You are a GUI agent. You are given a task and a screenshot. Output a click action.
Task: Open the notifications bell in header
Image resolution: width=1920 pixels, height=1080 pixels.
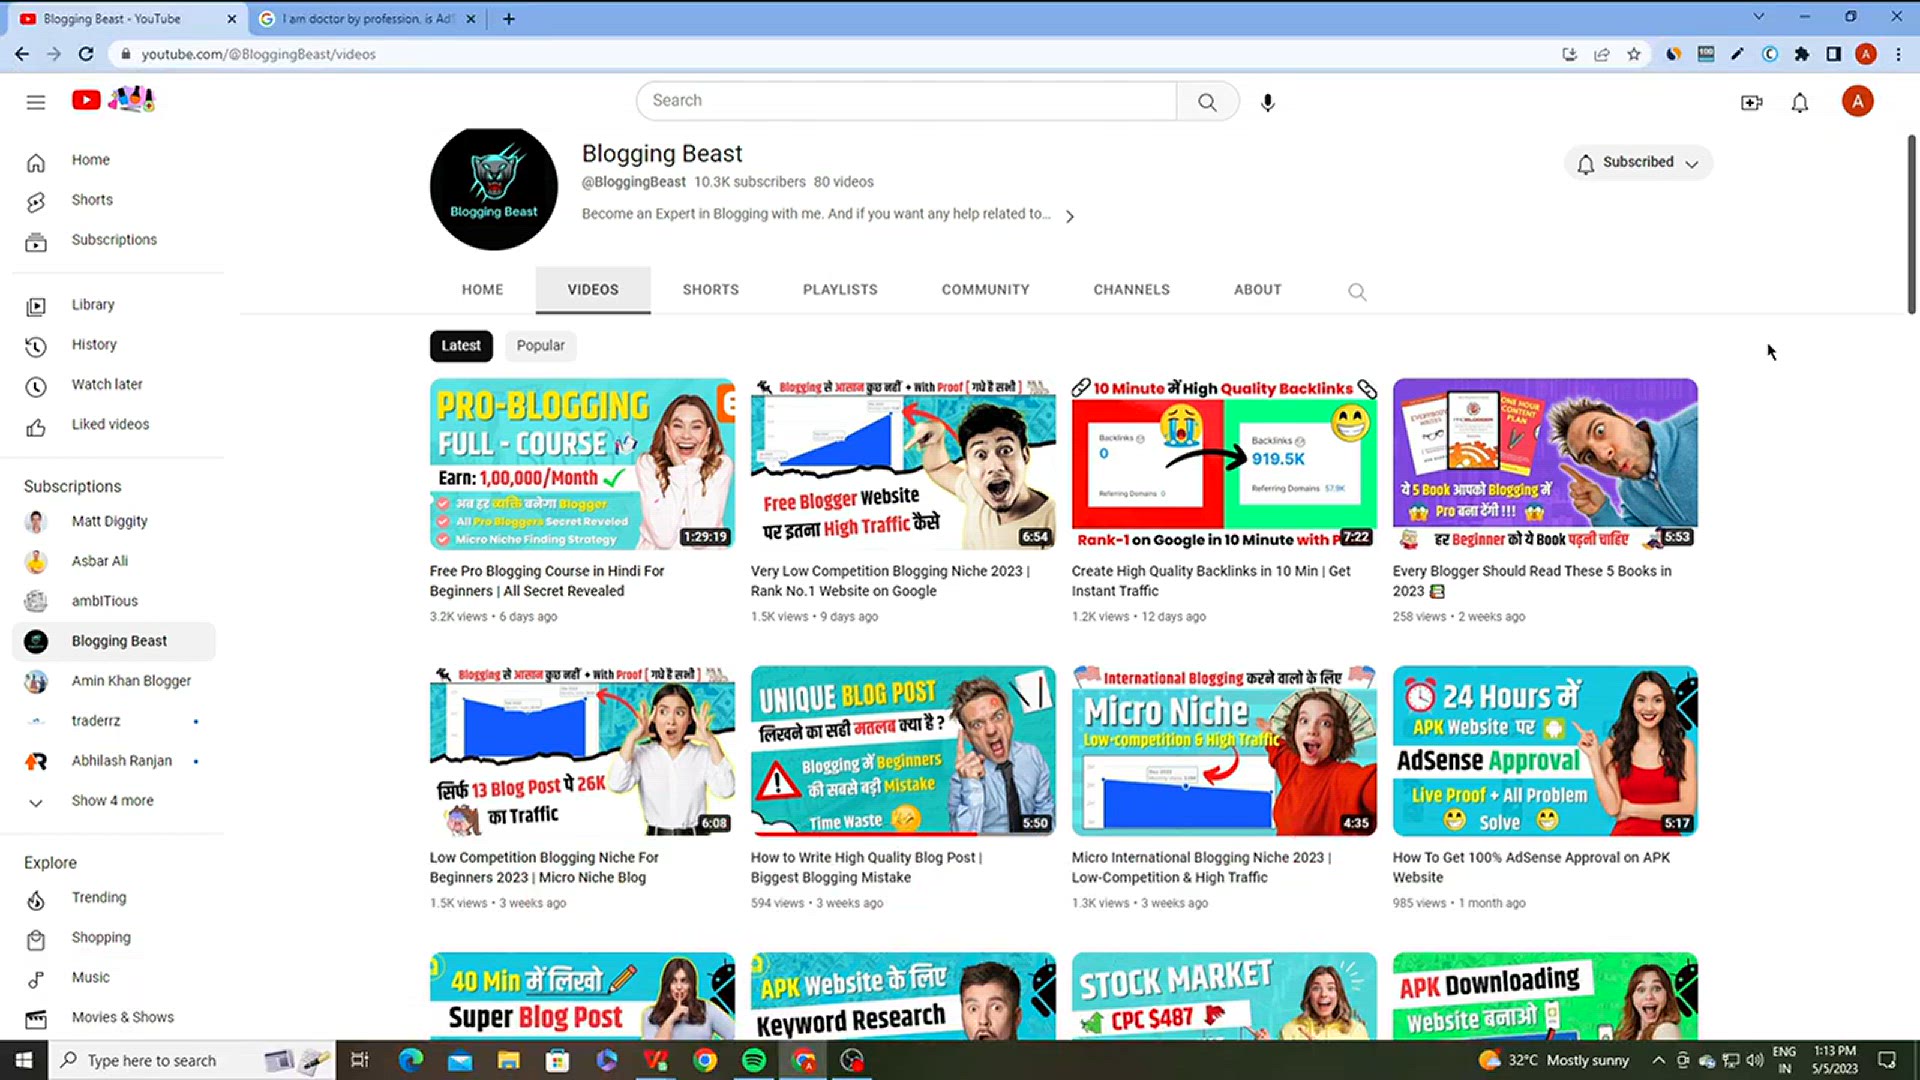(1799, 102)
